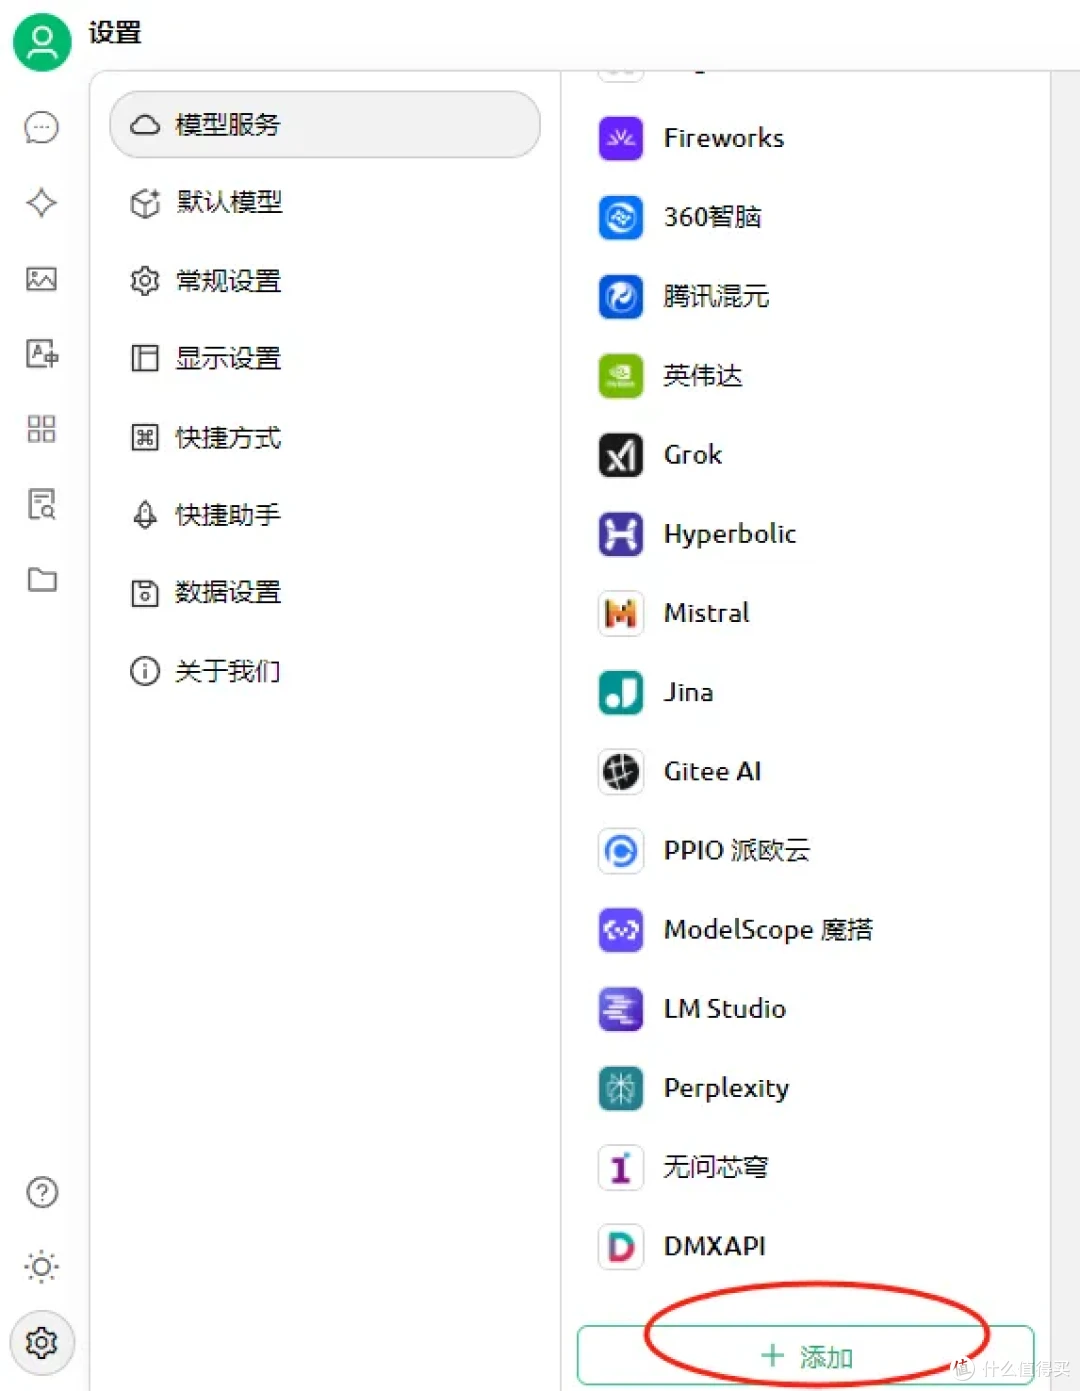
Task: Select the 无问芯穹 provider name
Action: point(716,1167)
